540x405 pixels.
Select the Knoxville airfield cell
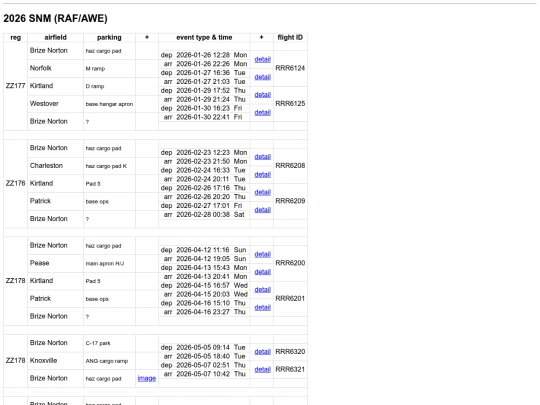tap(55, 361)
